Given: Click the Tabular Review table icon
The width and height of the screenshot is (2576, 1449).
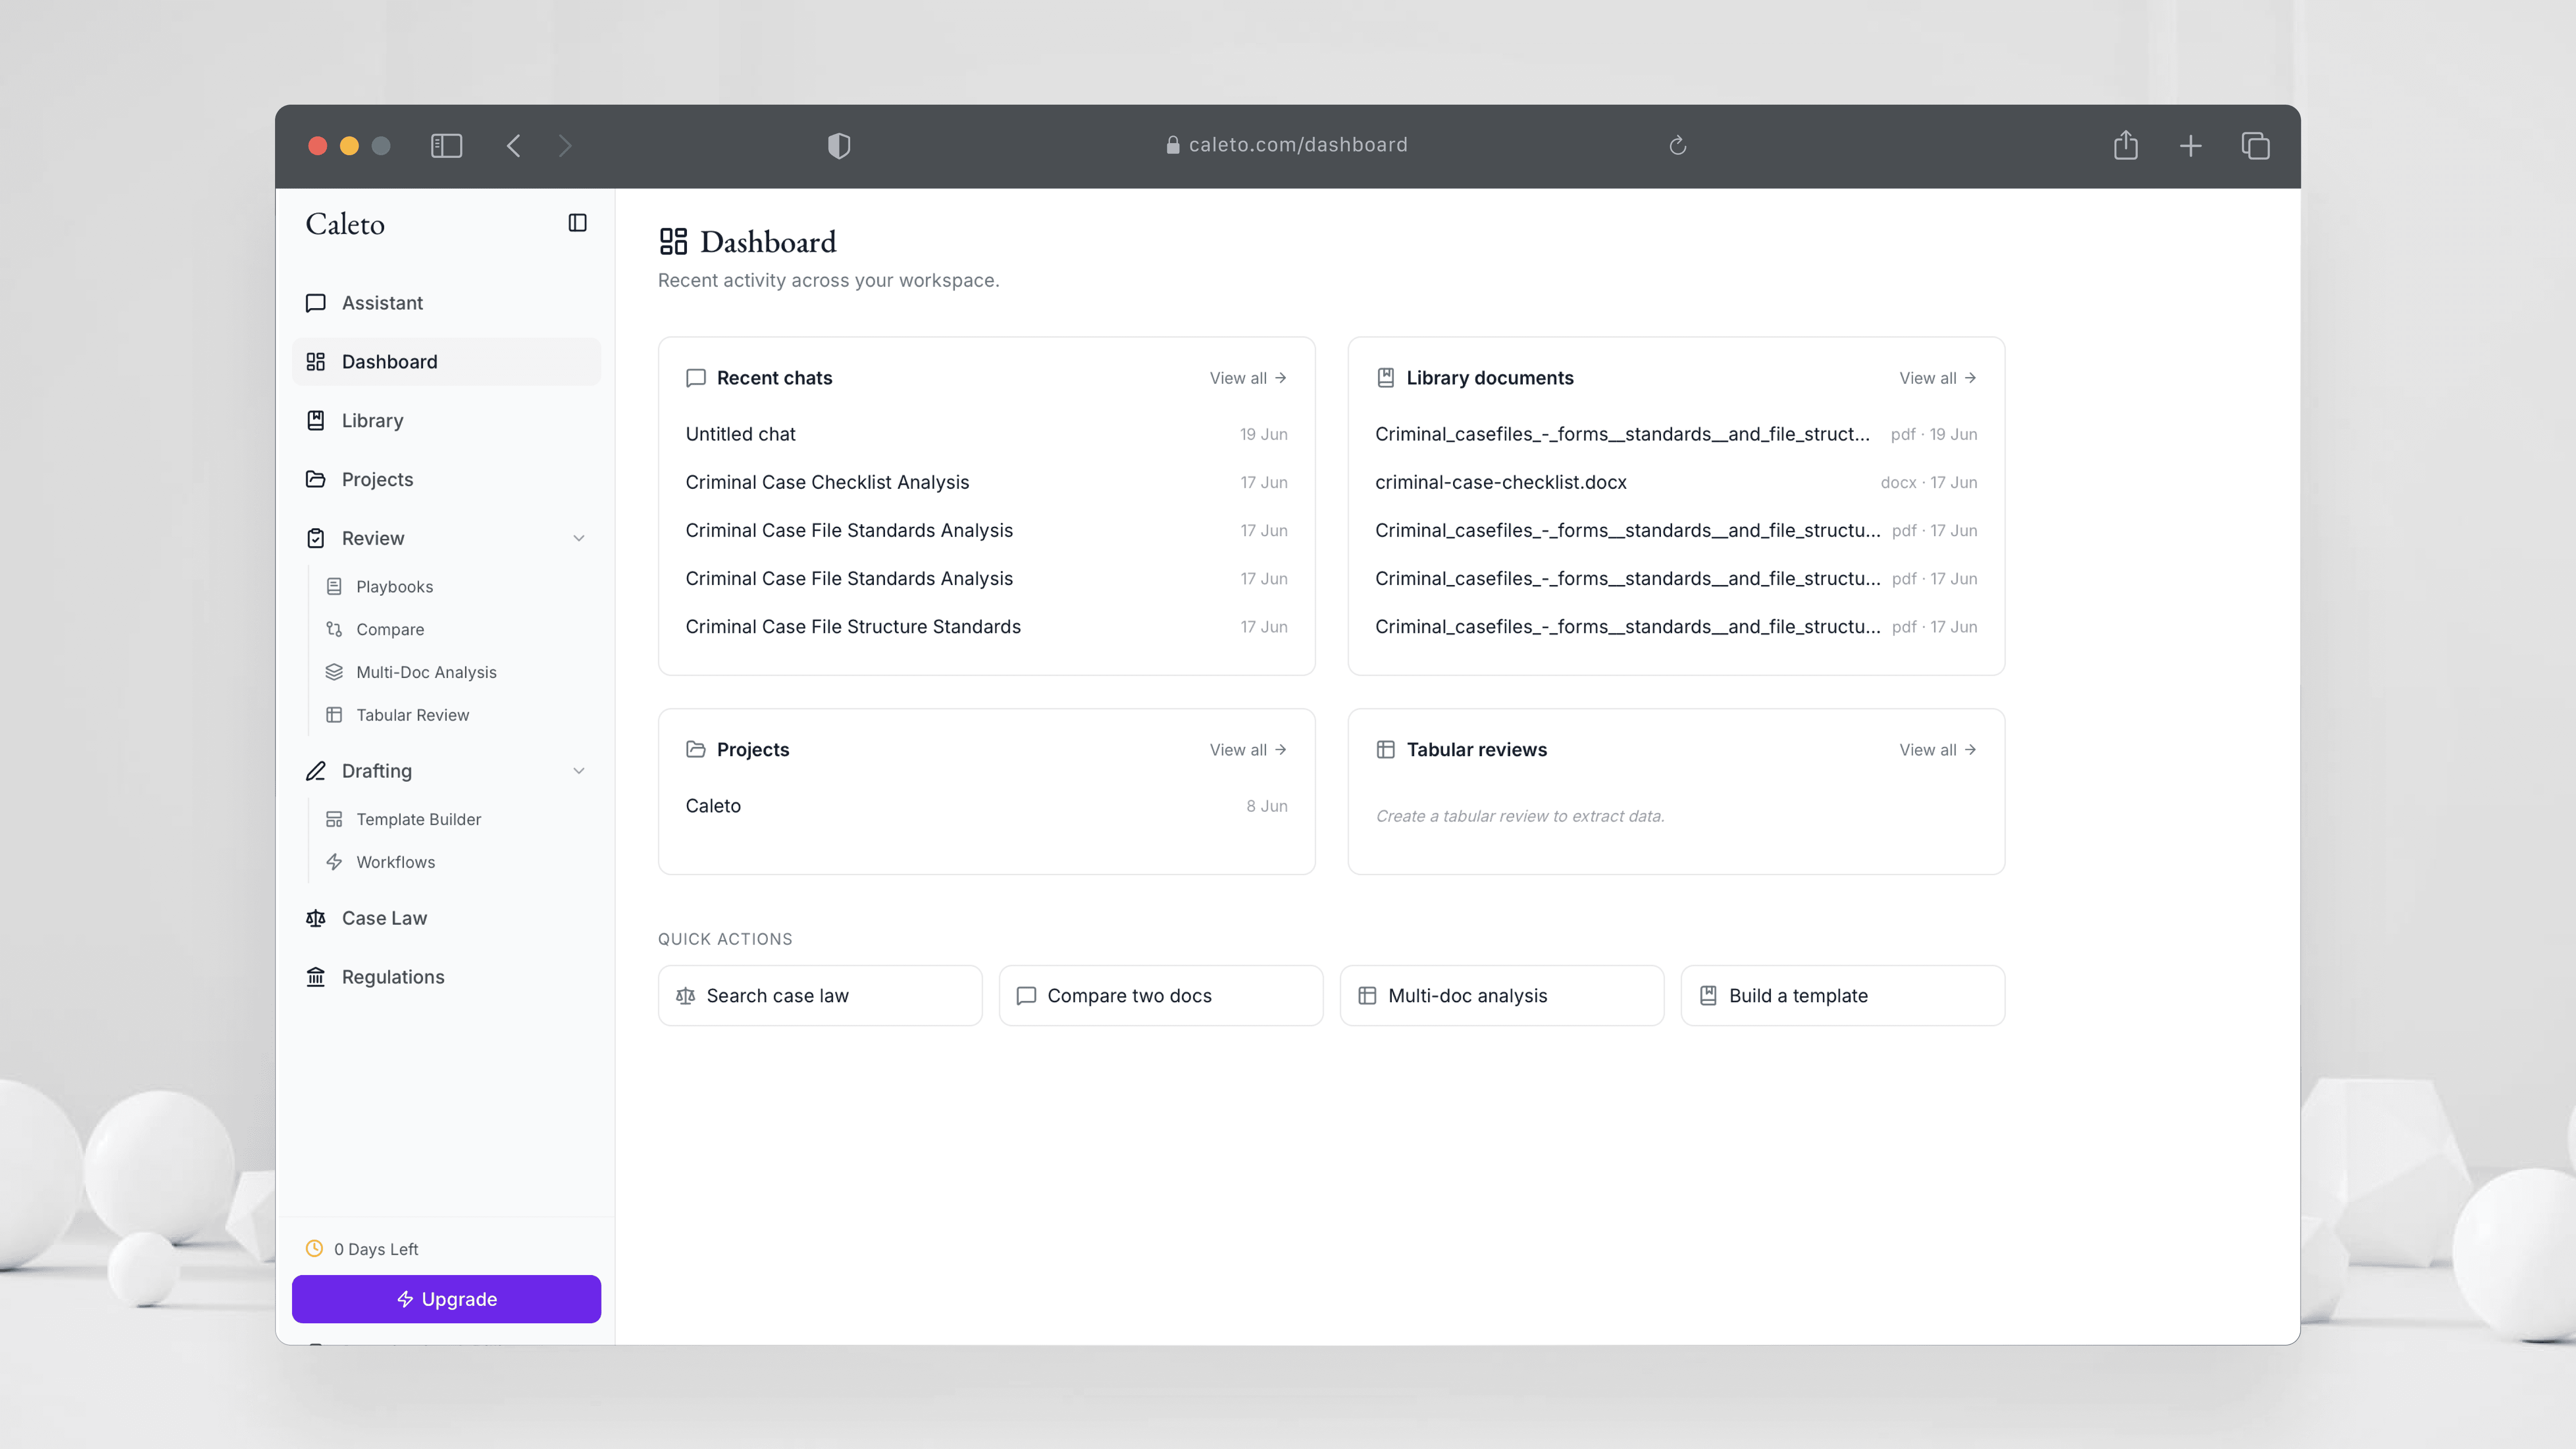Looking at the screenshot, I should (334, 715).
